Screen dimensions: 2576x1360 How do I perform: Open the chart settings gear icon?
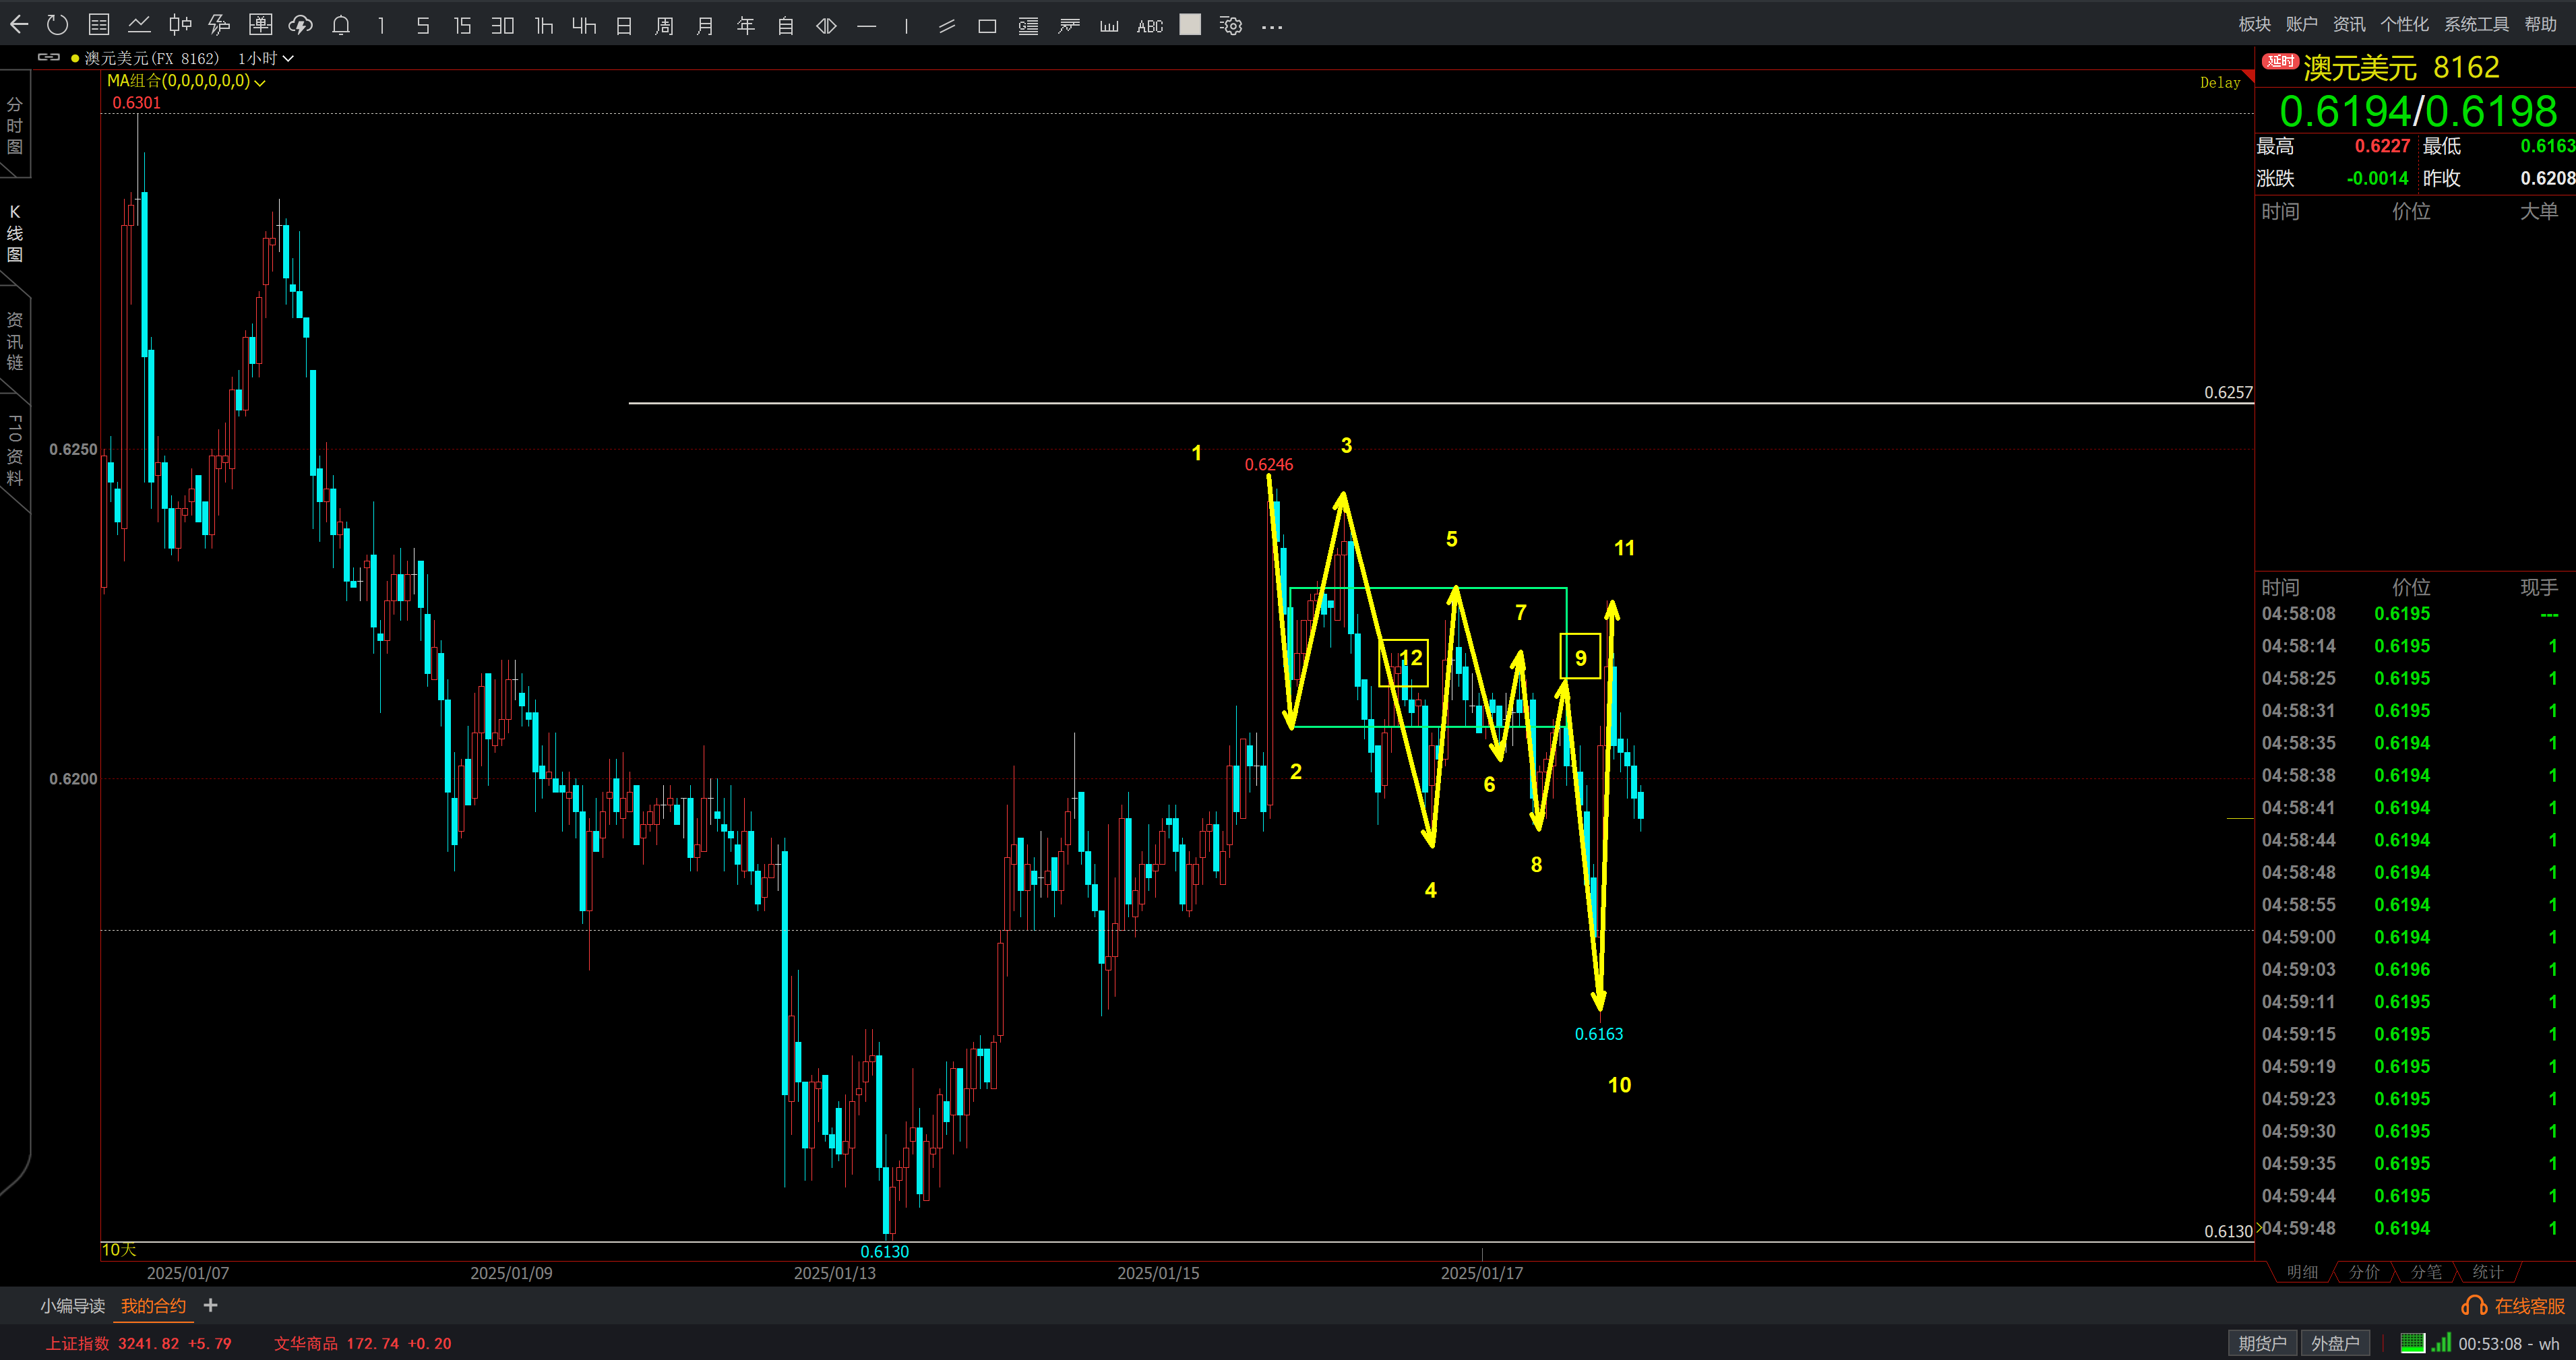pos(1231,26)
